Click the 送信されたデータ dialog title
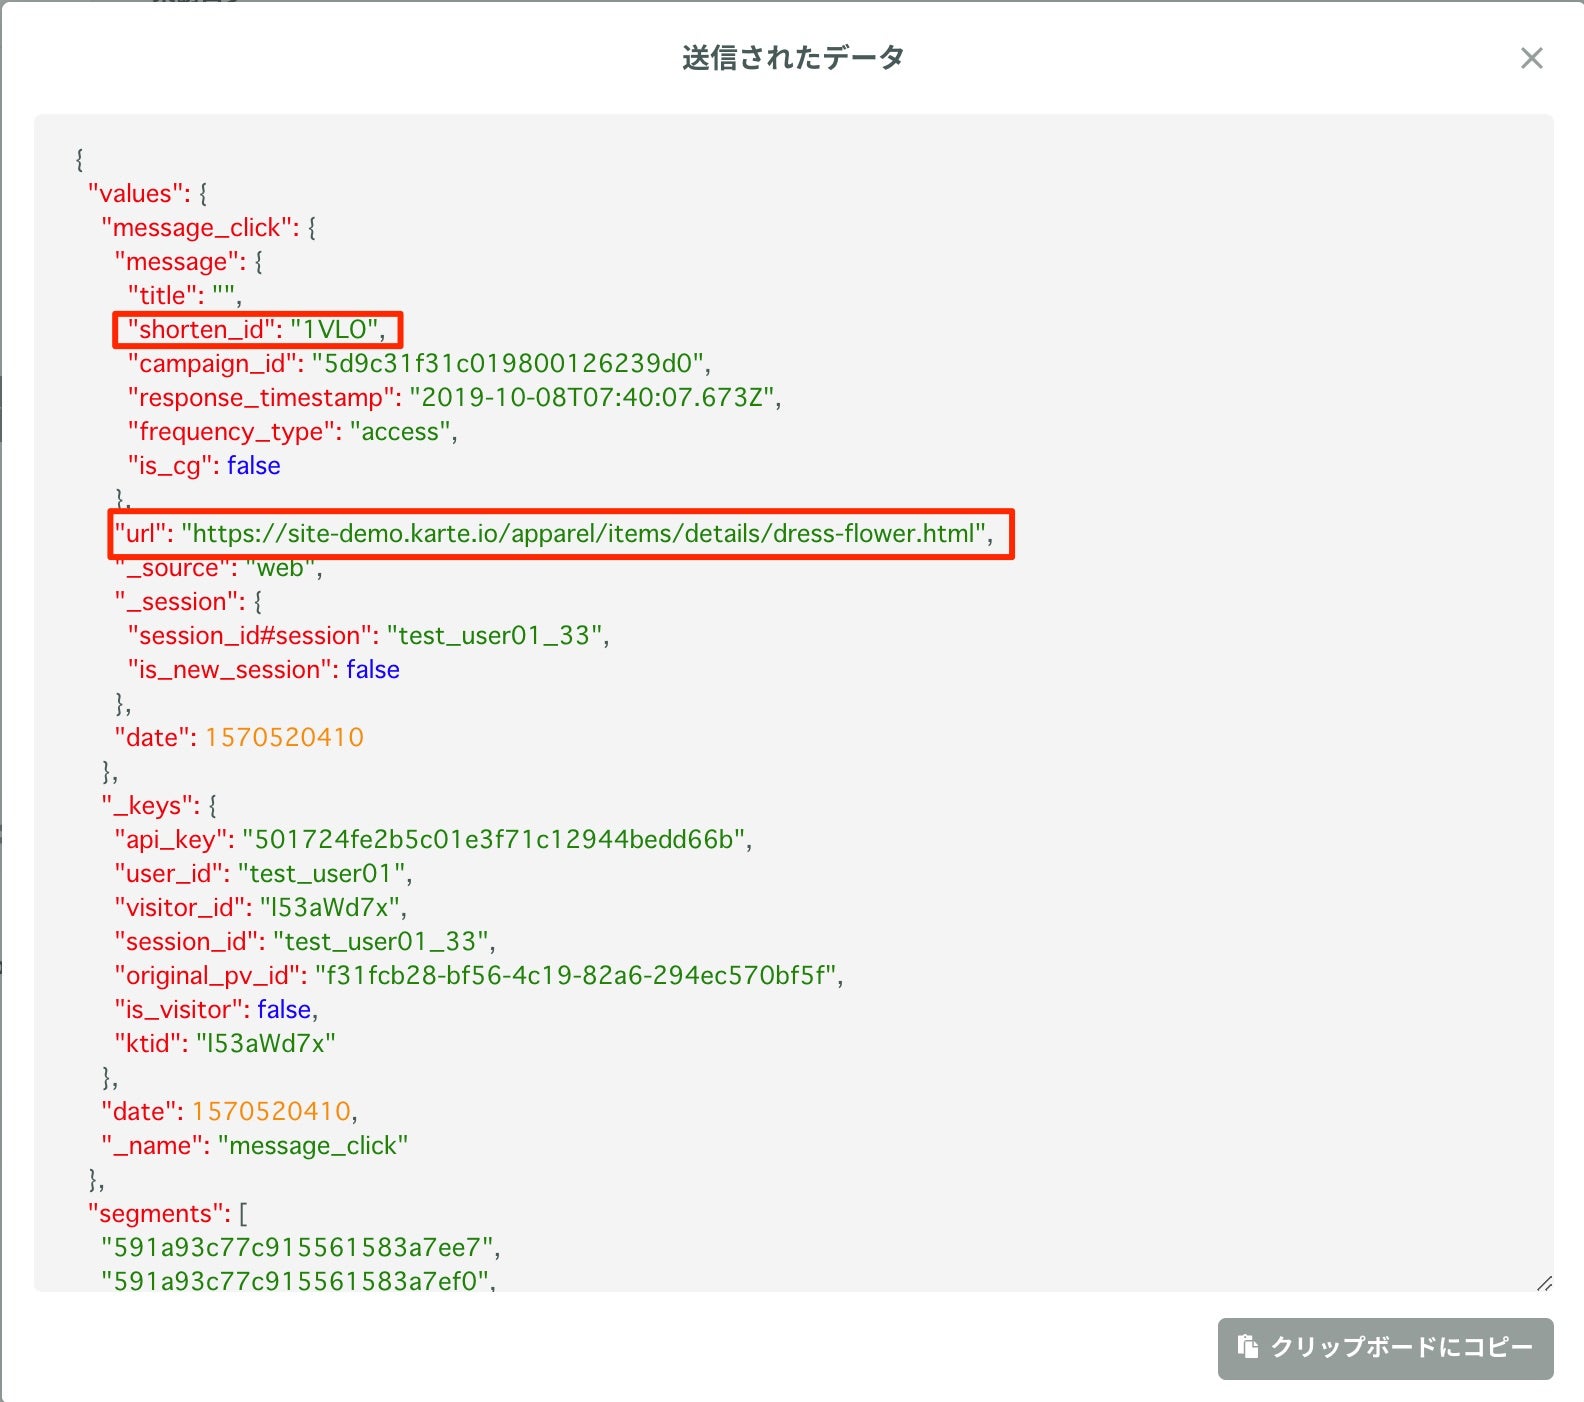This screenshot has height=1402, width=1584. (793, 57)
